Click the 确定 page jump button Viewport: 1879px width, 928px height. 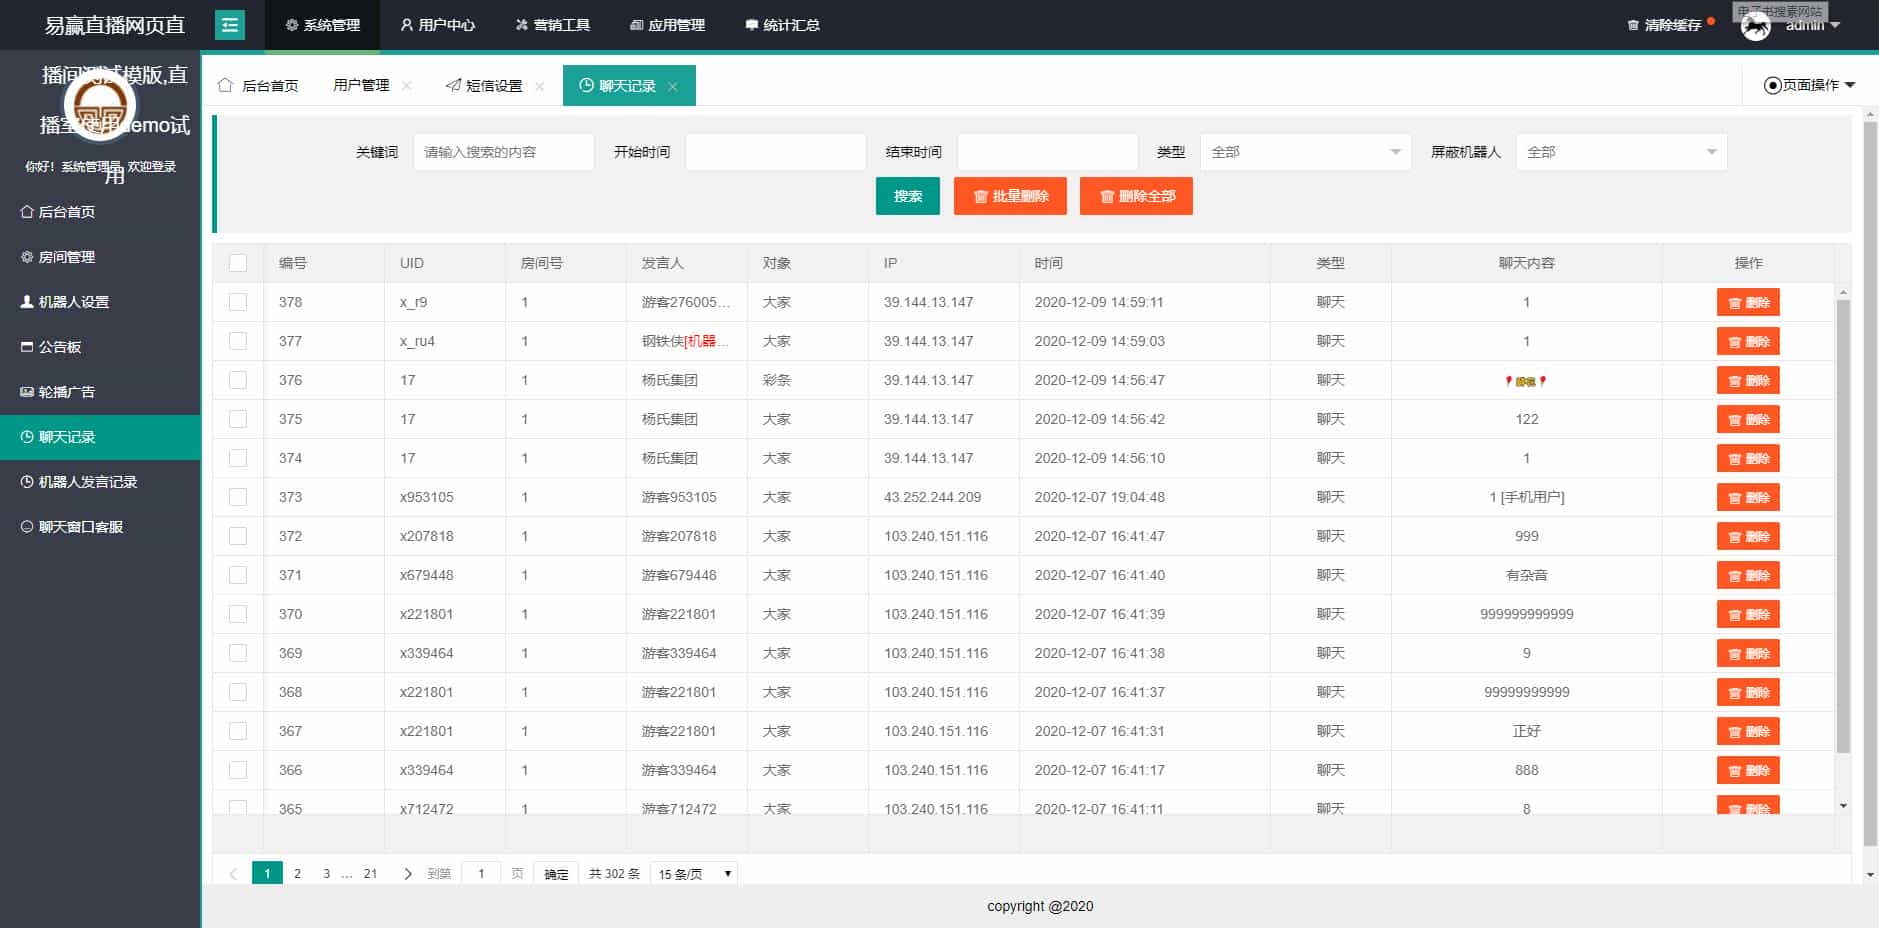(556, 873)
